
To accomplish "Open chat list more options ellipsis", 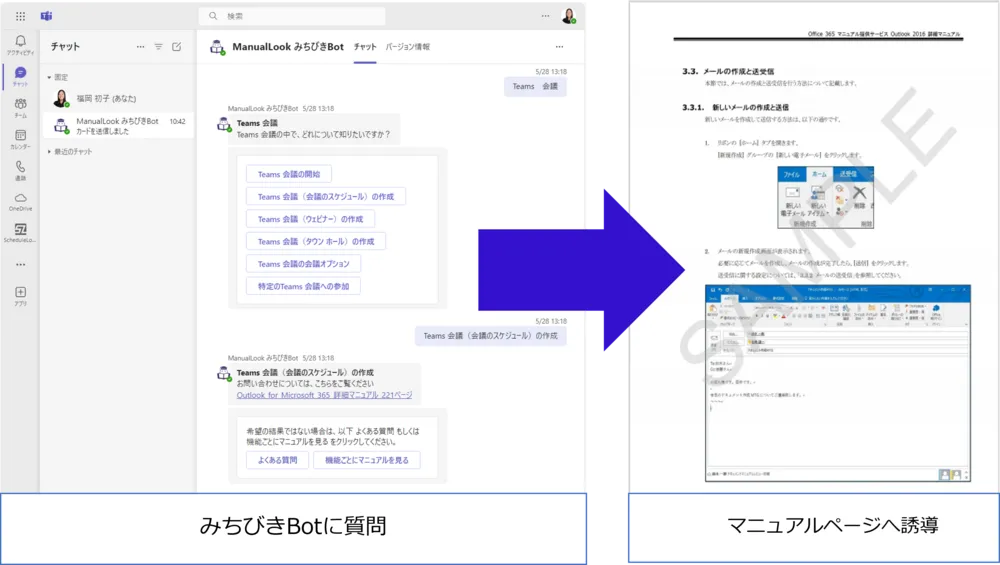I will click(140, 47).
